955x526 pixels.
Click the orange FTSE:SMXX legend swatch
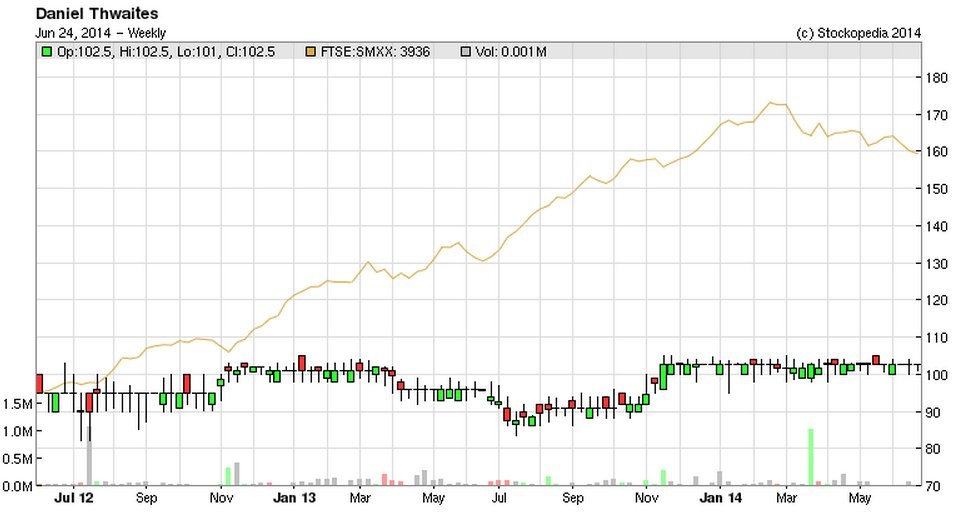pos(311,52)
